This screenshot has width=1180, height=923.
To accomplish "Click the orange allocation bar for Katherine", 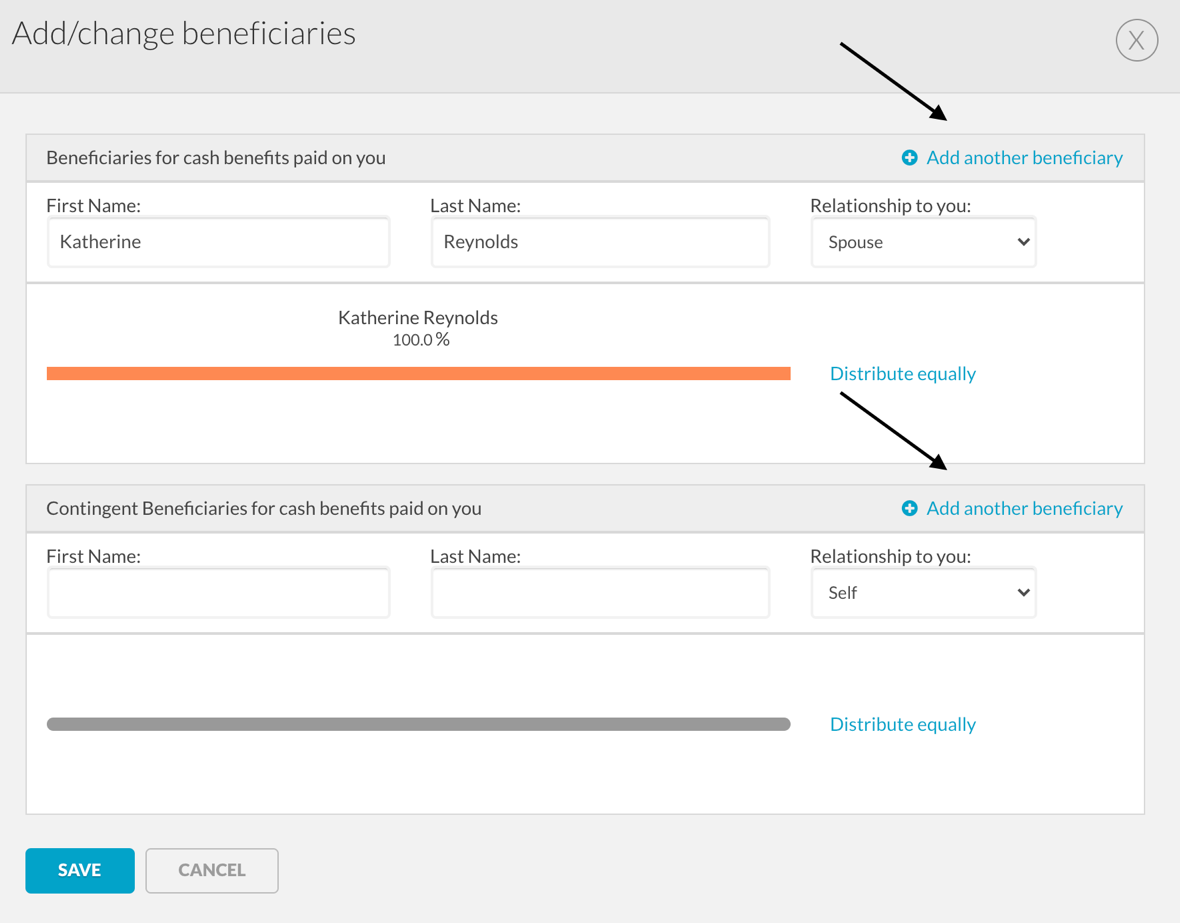I will click(418, 374).
